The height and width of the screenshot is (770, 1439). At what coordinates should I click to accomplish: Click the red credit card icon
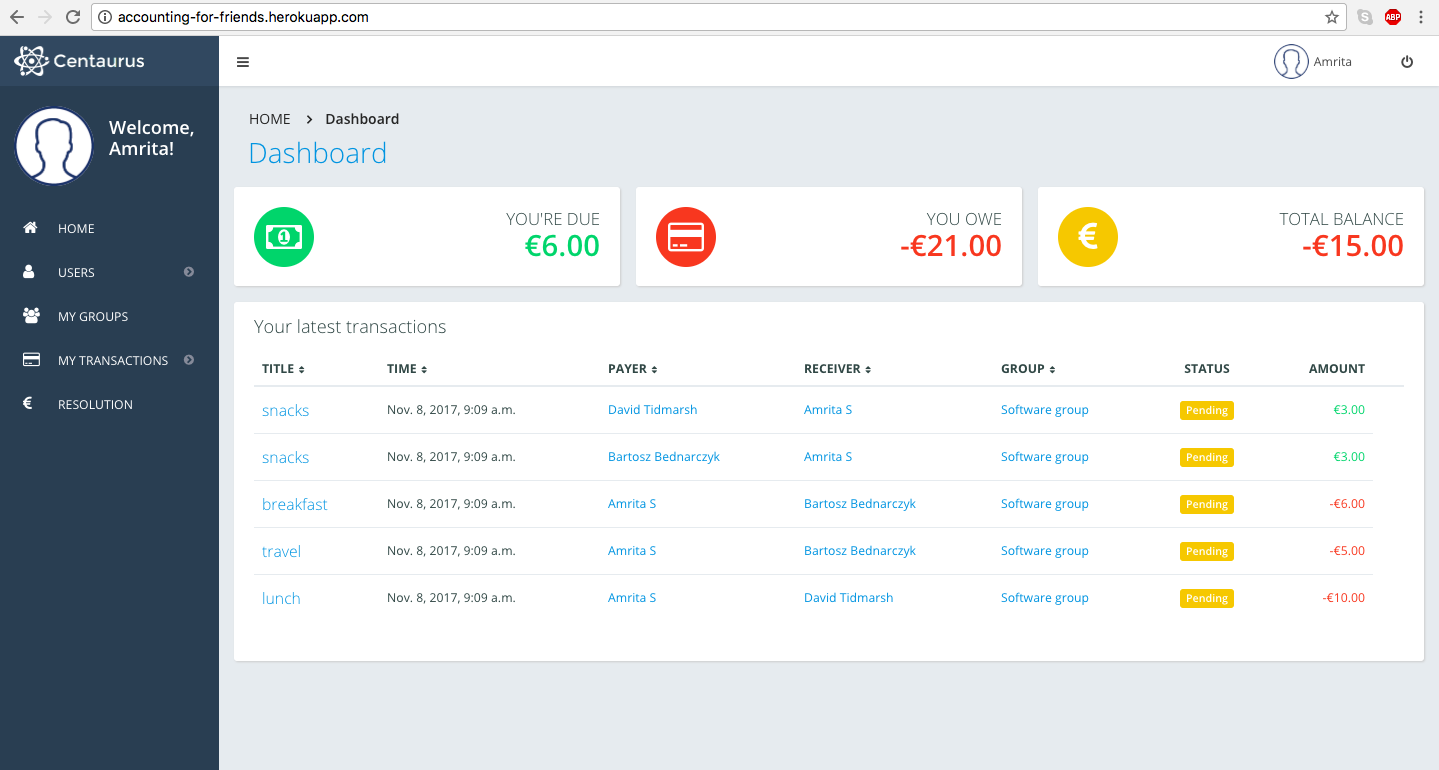686,237
